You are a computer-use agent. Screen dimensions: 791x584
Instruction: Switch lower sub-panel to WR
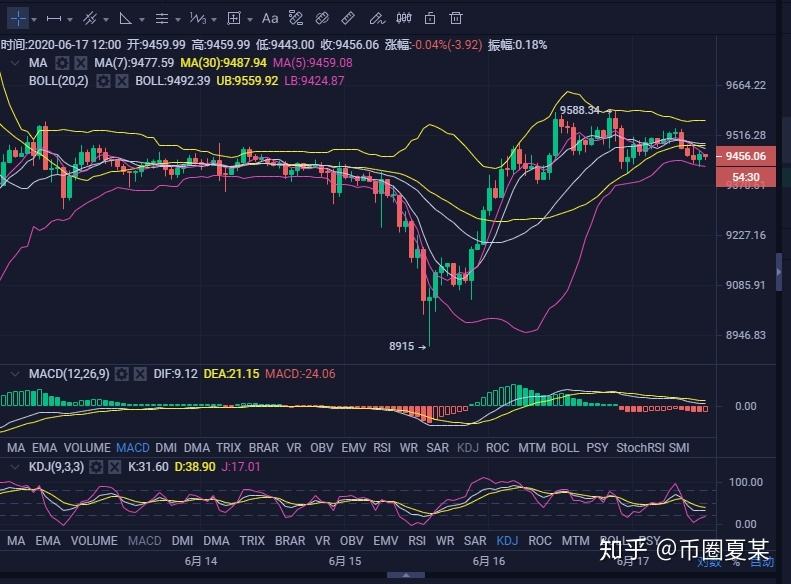click(x=445, y=541)
